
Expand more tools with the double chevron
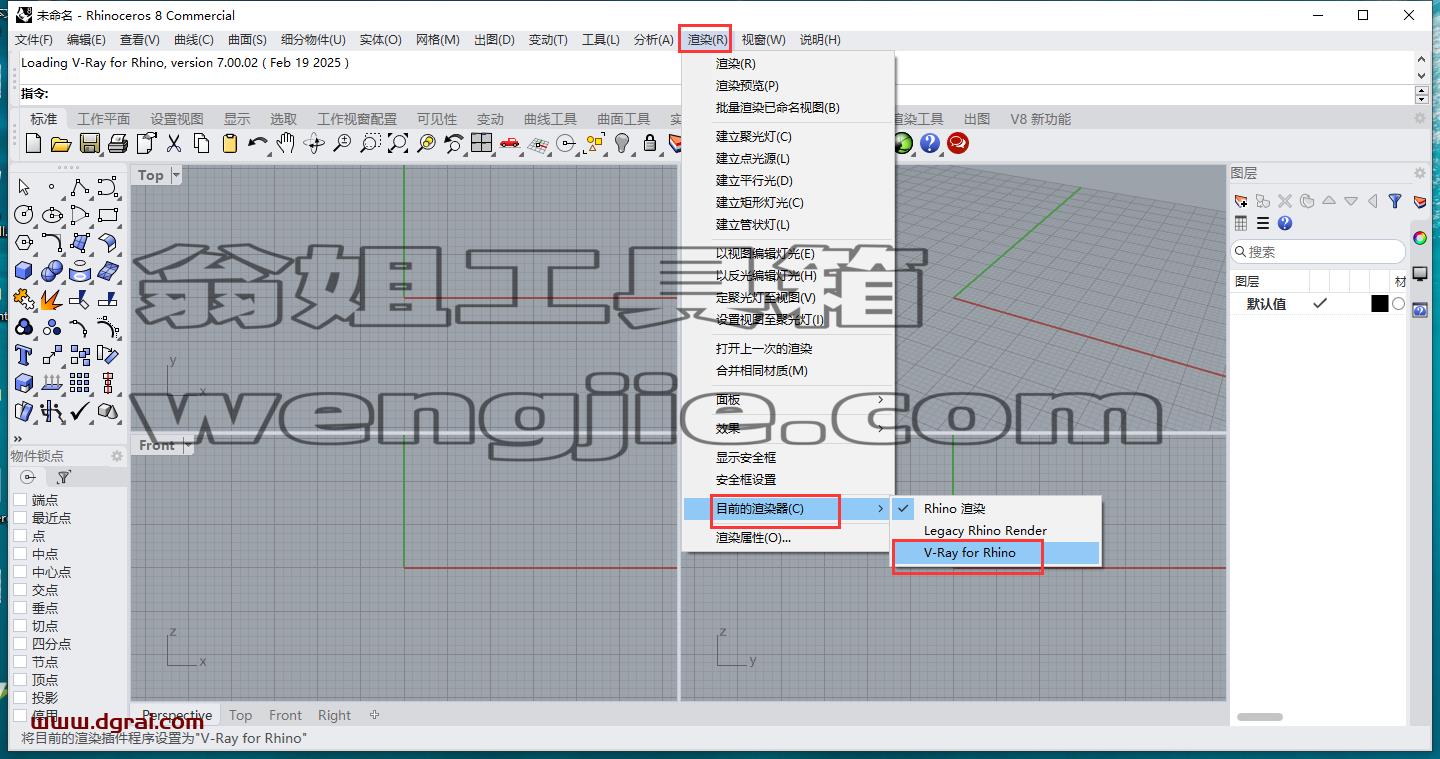point(17,438)
